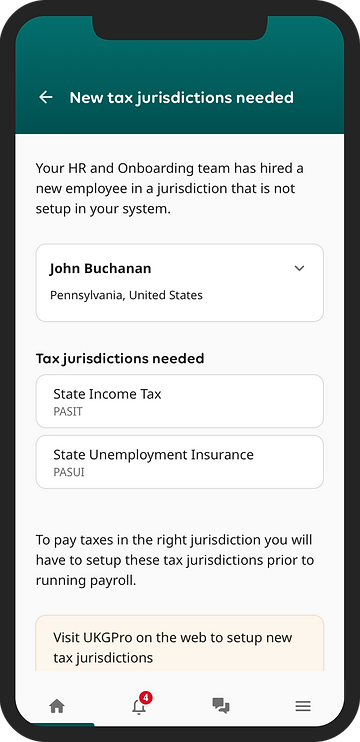
Task: Open the hamburger menu icon
Action: 303,707
